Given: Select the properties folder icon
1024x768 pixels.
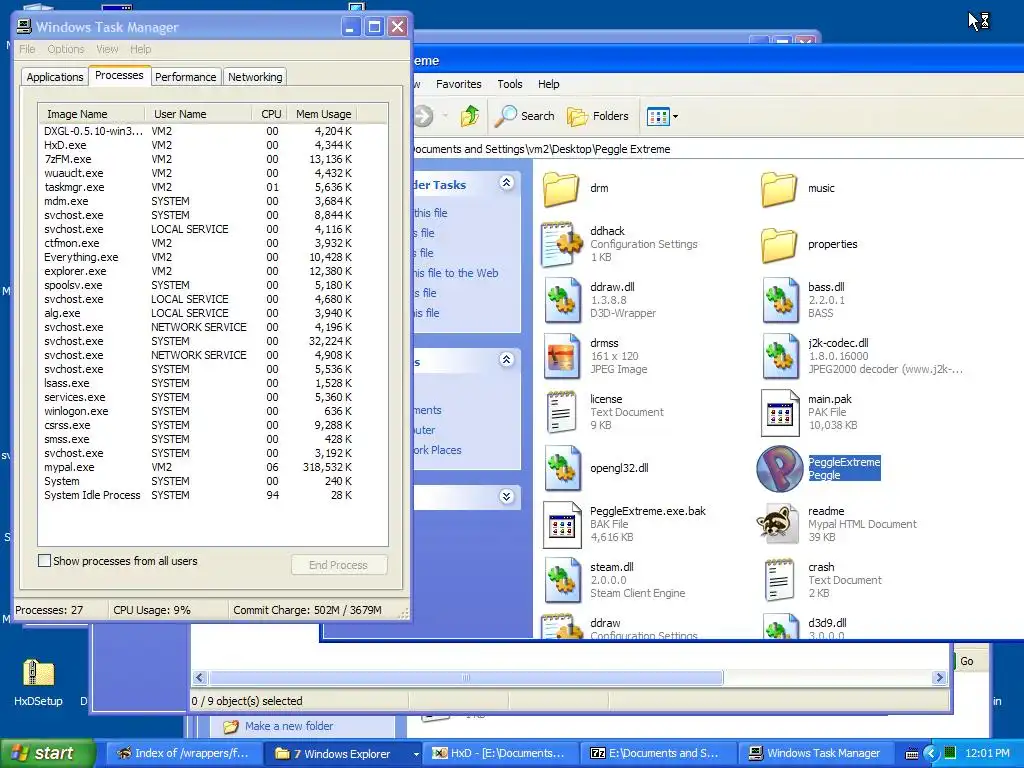Looking at the screenshot, I should pyautogui.click(x=779, y=245).
